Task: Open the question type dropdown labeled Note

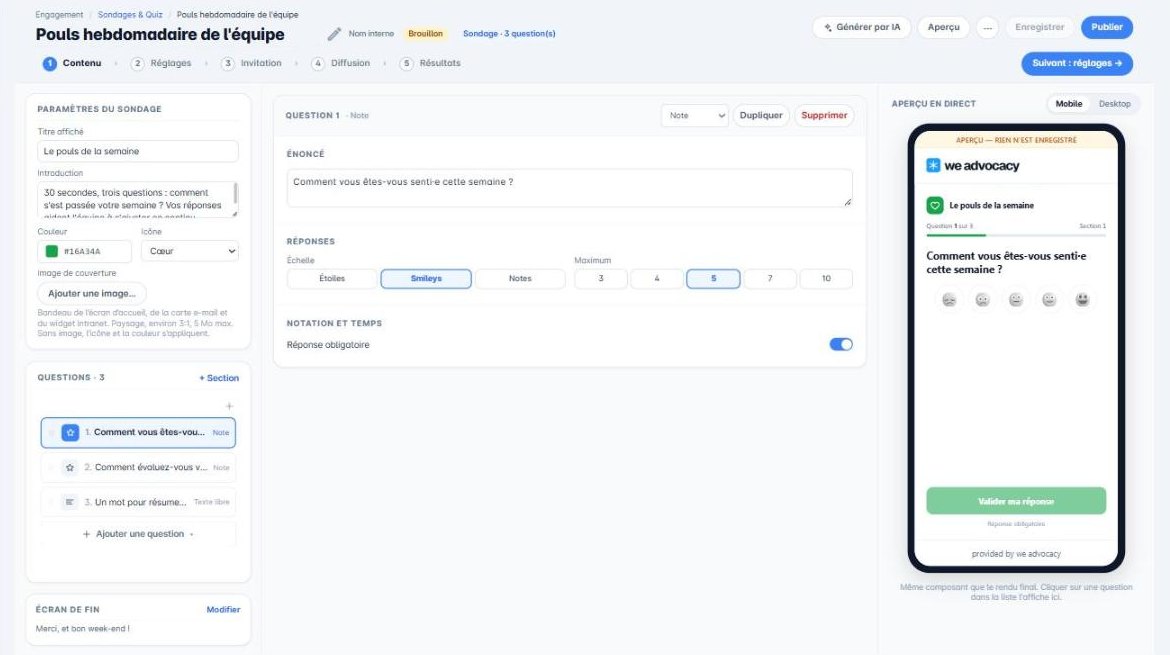Action: click(695, 116)
